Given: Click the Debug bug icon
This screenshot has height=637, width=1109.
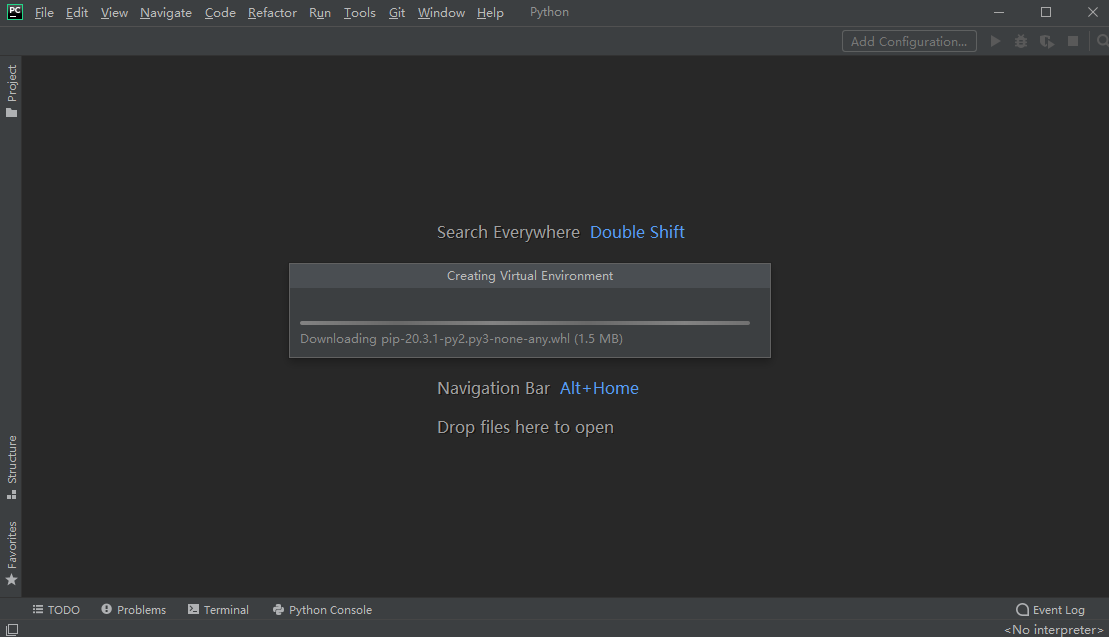Looking at the screenshot, I should click(x=1021, y=41).
